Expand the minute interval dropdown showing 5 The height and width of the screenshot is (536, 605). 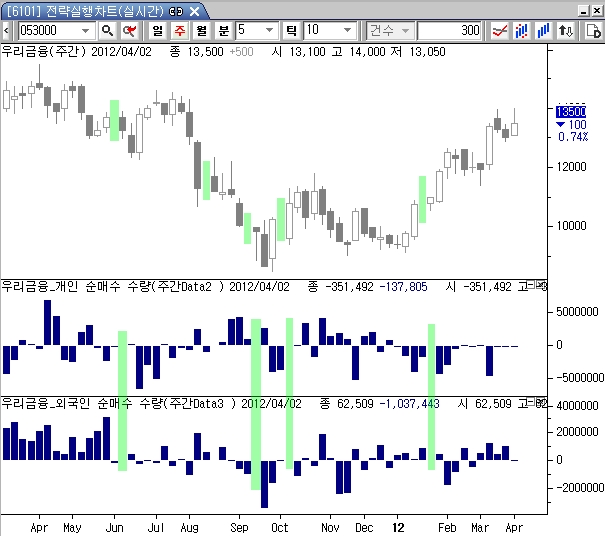(271, 31)
